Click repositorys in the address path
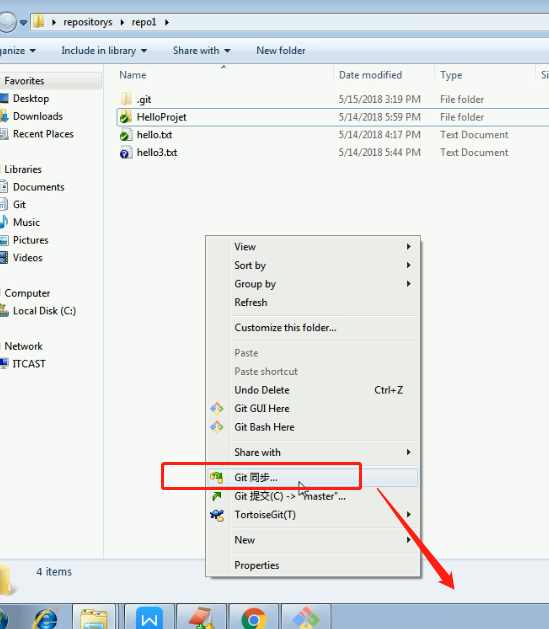 pyautogui.click(x=88, y=22)
